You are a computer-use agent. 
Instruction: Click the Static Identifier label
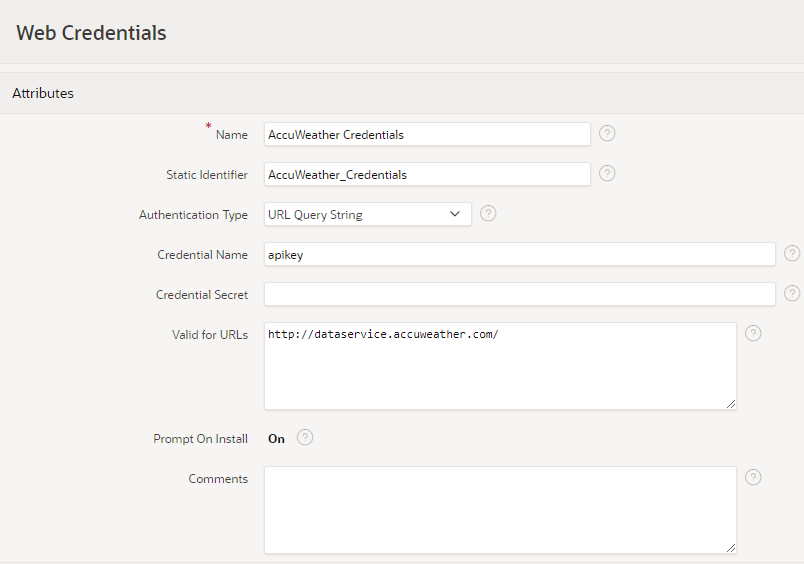[x=207, y=175]
